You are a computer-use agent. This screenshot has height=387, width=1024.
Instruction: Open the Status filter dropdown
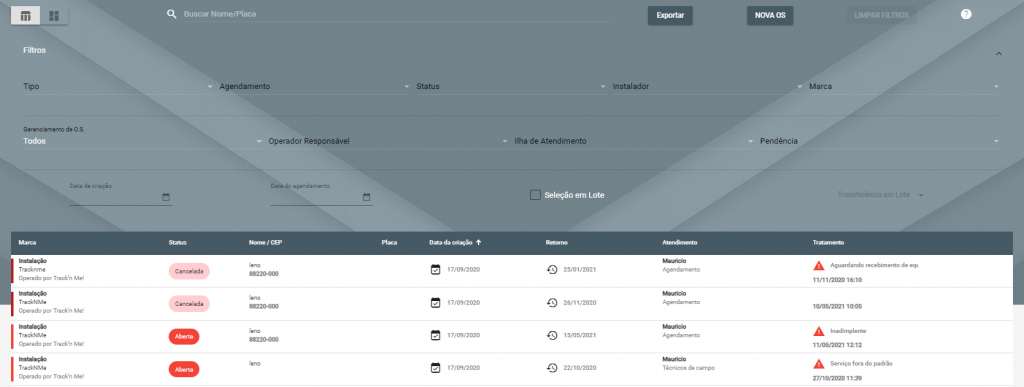511,86
